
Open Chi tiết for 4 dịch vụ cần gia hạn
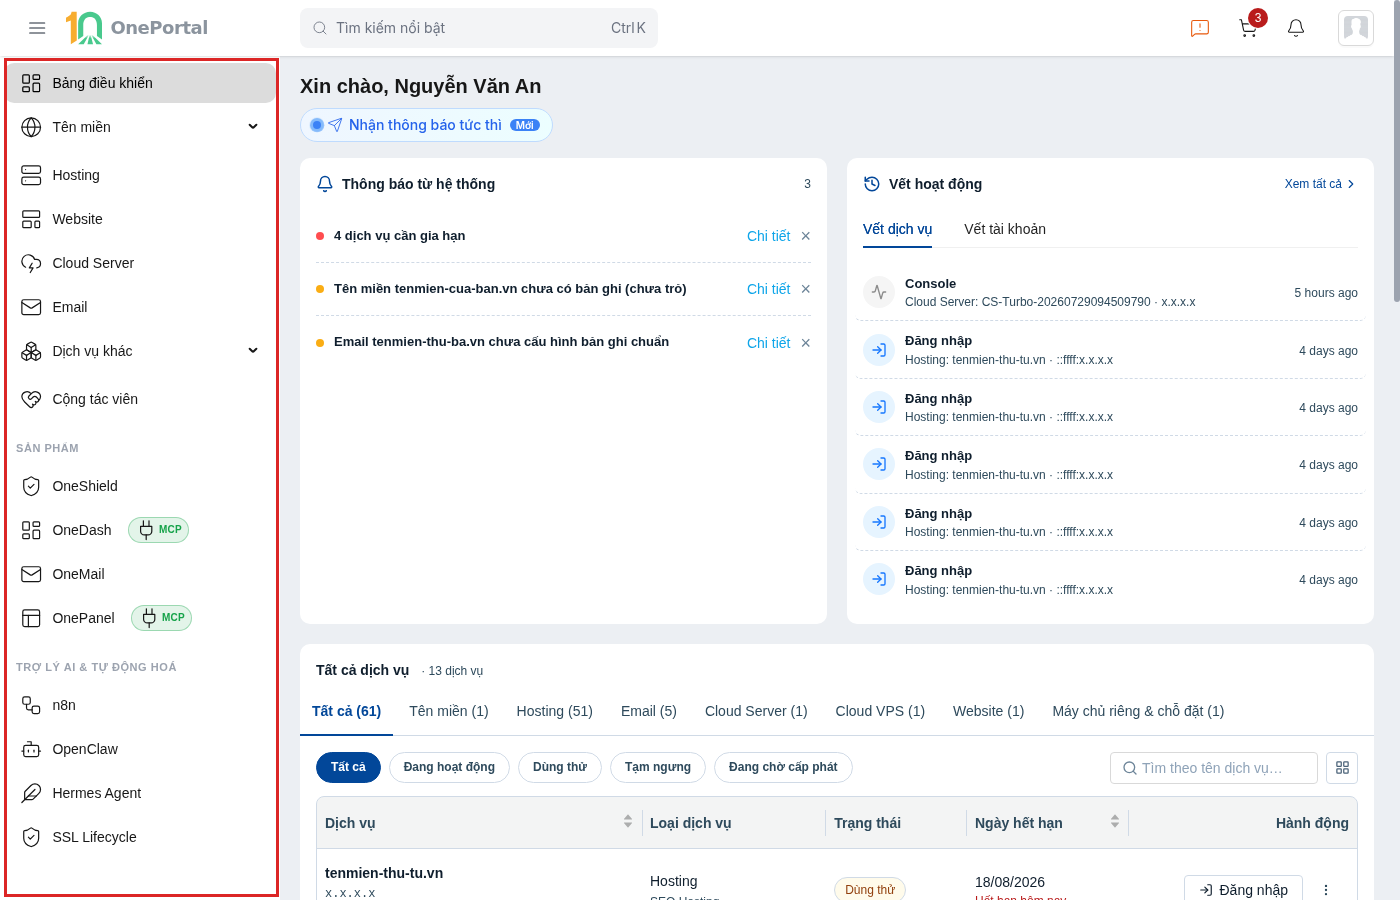(x=768, y=236)
